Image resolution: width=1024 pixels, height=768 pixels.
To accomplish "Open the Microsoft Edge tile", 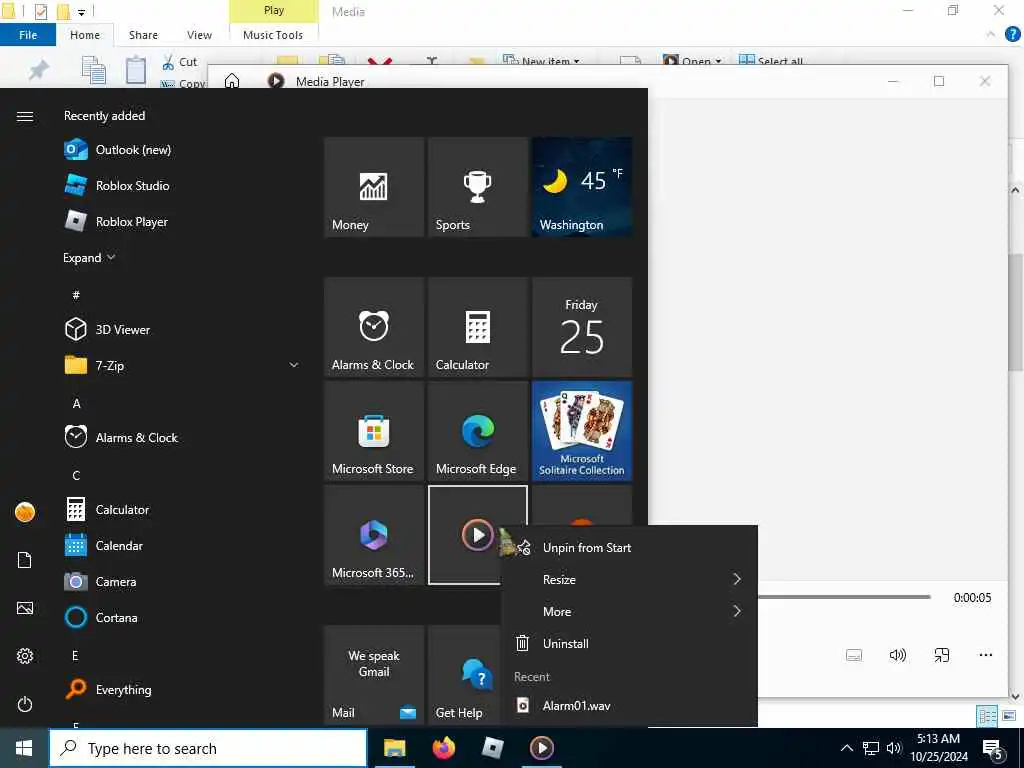I will 478,431.
